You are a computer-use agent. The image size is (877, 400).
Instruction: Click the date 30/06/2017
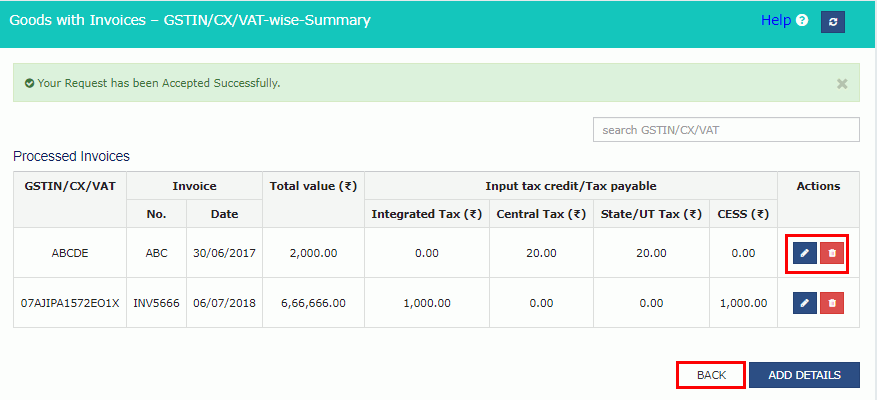(224, 253)
